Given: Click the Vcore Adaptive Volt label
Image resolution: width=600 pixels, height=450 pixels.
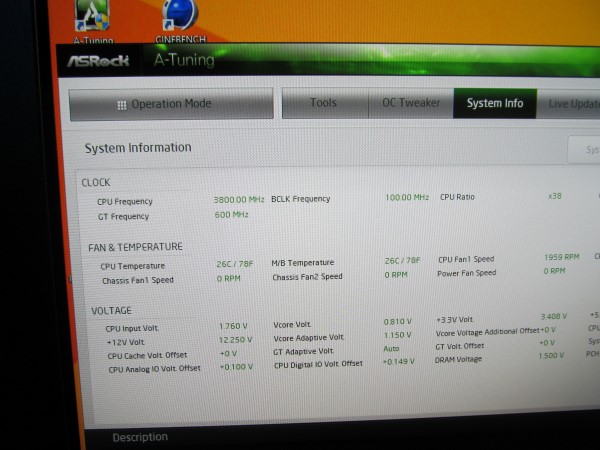Looking at the screenshot, I should pyautogui.click(x=309, y=338).
